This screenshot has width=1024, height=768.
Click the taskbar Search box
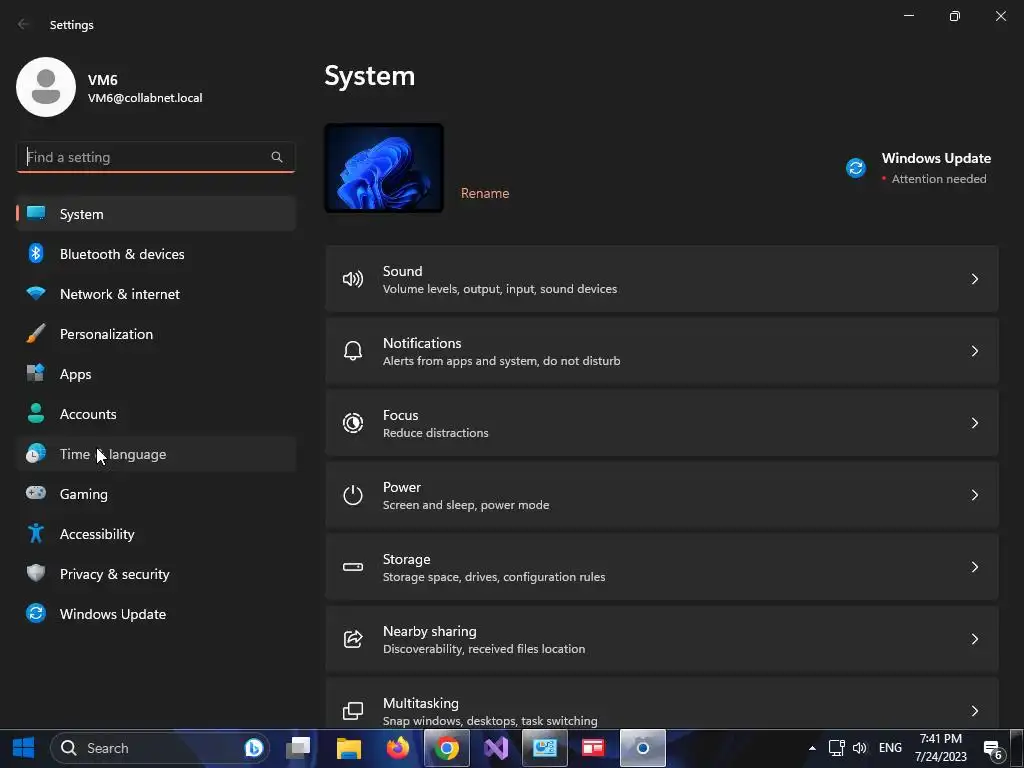pyautogui.click(x=160, y=748)
